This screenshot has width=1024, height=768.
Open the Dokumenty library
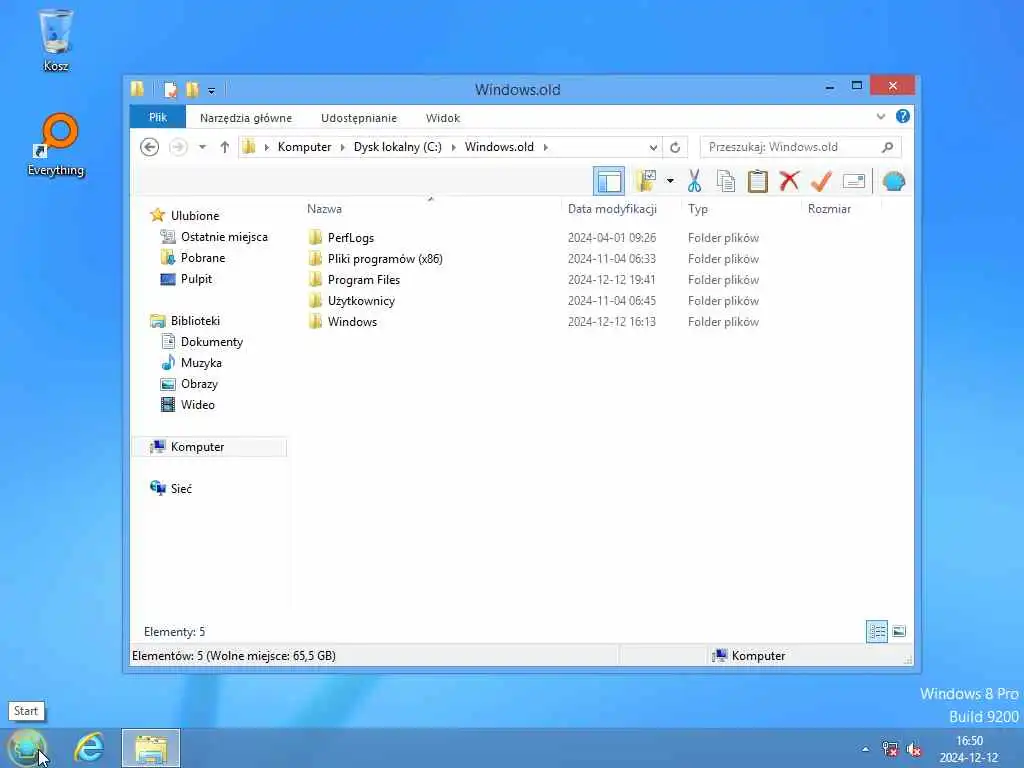212,342
